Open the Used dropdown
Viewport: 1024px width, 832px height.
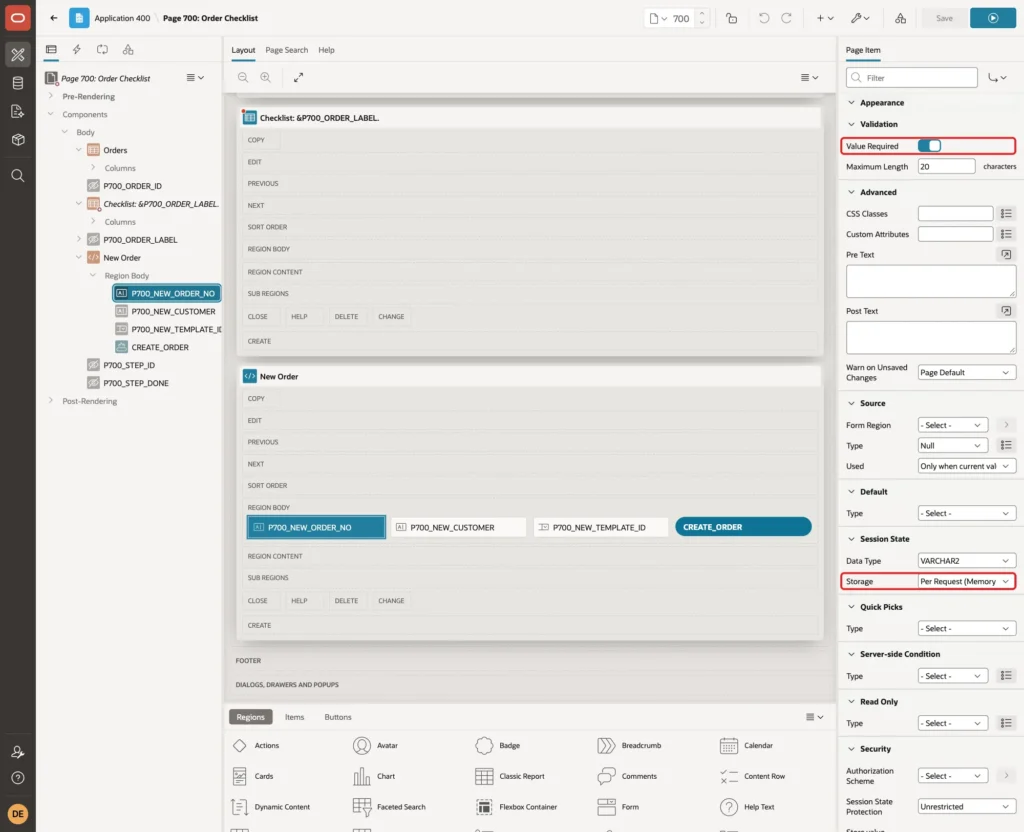point(966,466)
